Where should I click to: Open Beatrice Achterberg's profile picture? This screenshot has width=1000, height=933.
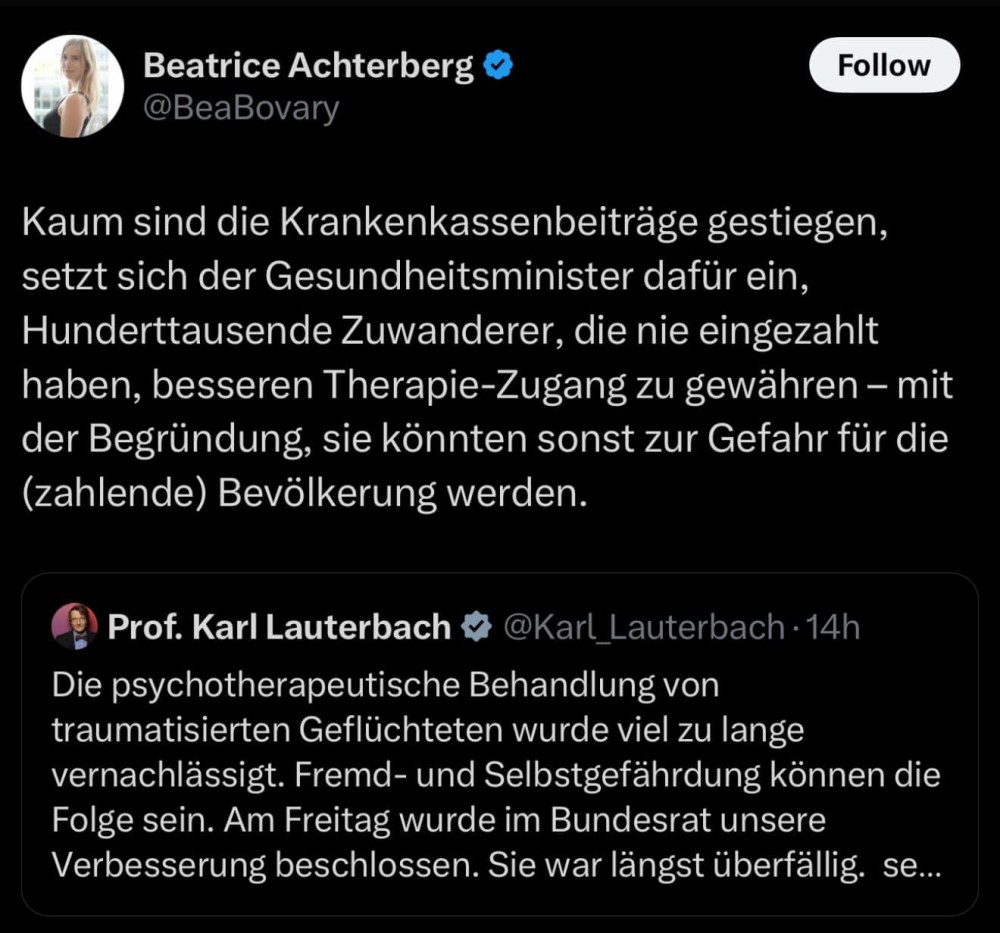tap(72, 86)
